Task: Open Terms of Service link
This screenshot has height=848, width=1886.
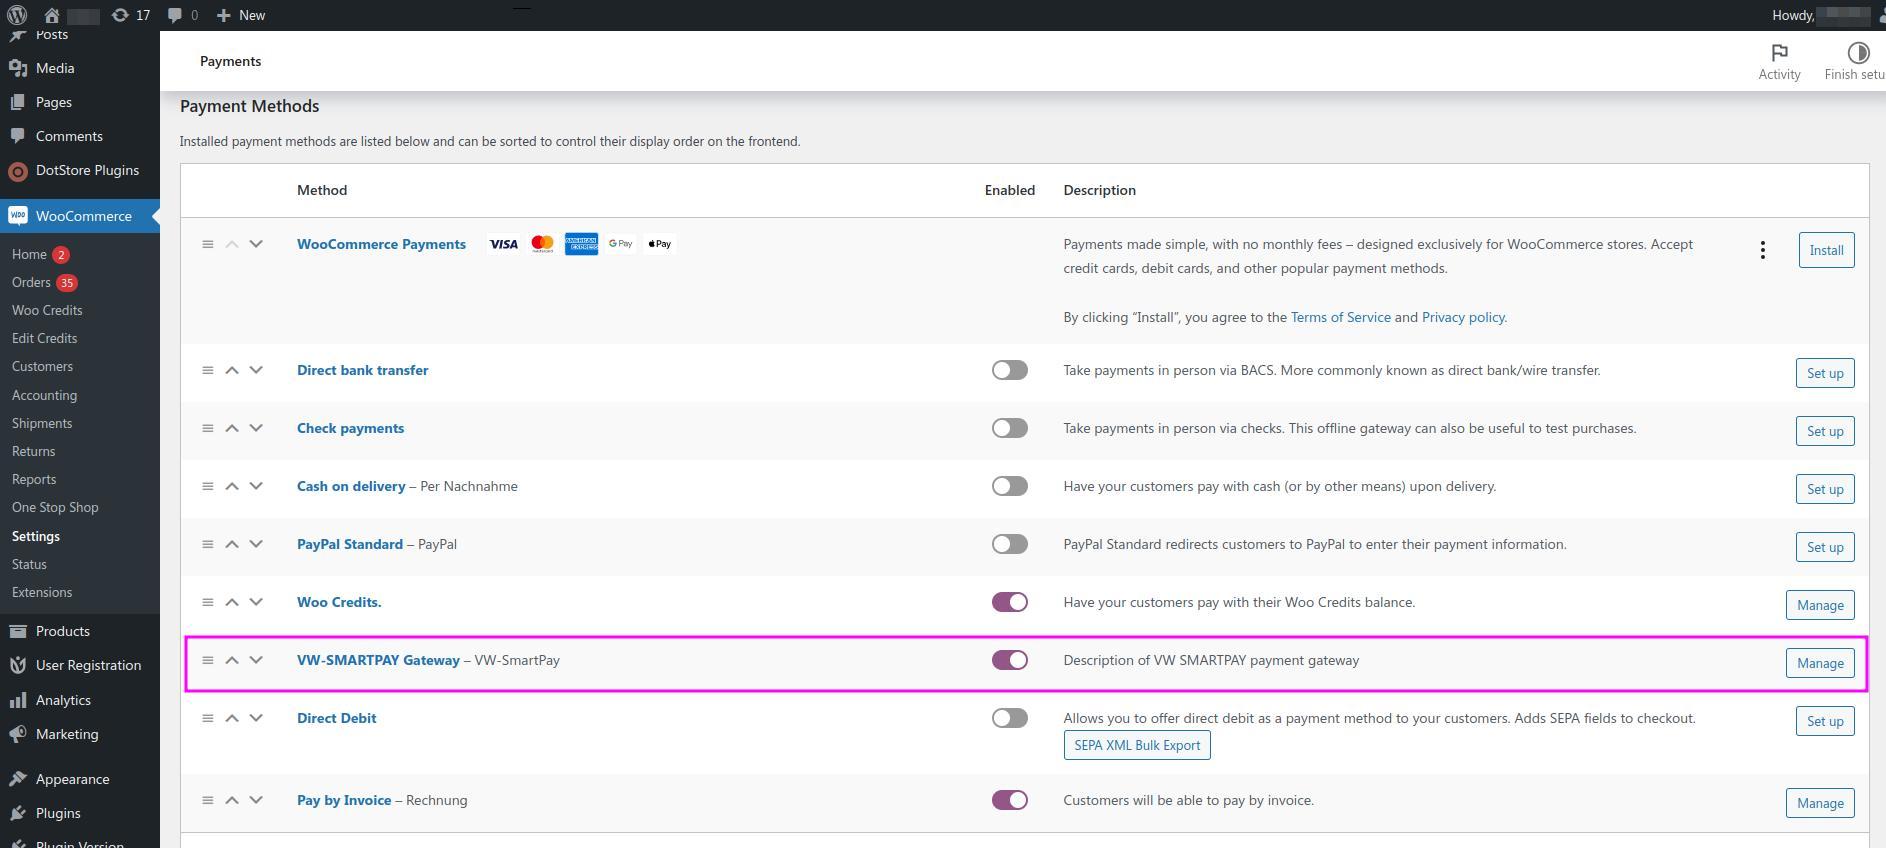Action: click(1340, 317)
